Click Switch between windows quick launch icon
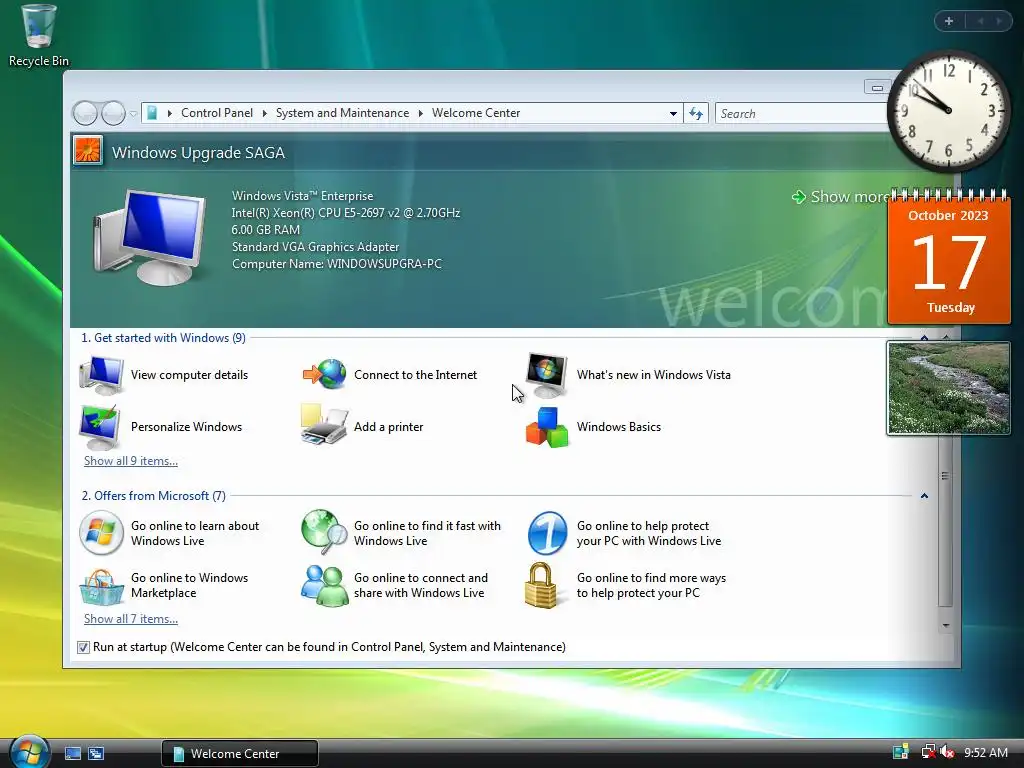 click(x=96, y=754)
